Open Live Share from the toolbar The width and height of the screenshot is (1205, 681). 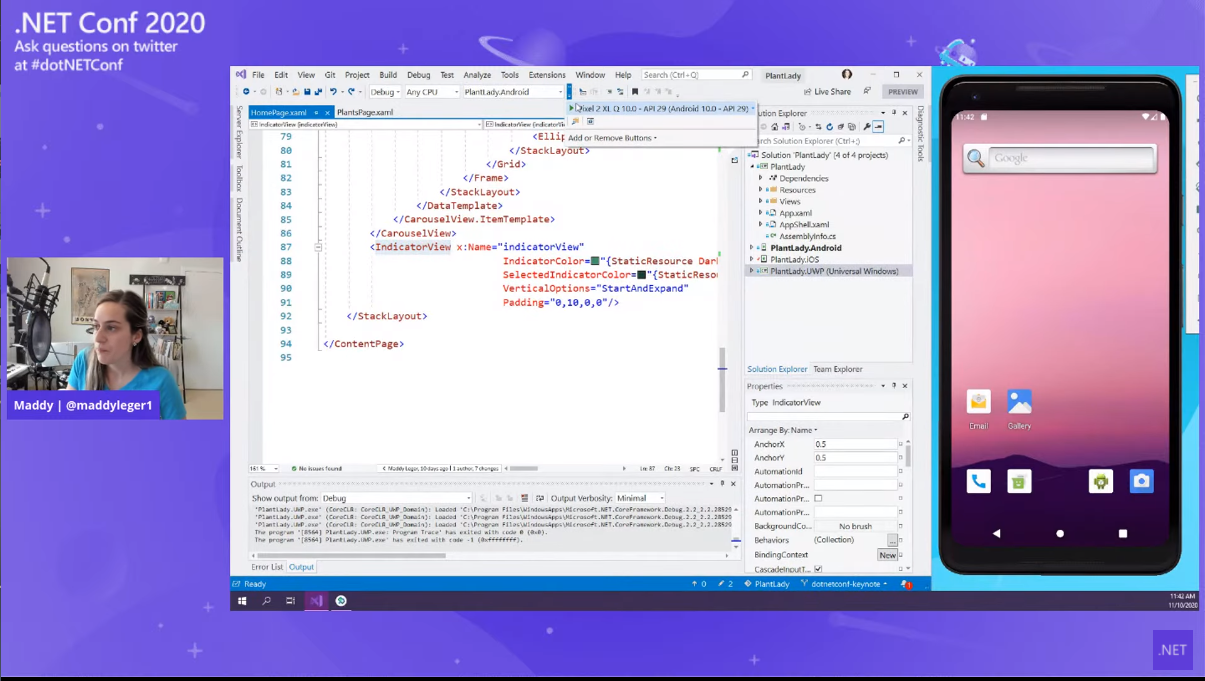pyautogui.click(x=827, y=92)
